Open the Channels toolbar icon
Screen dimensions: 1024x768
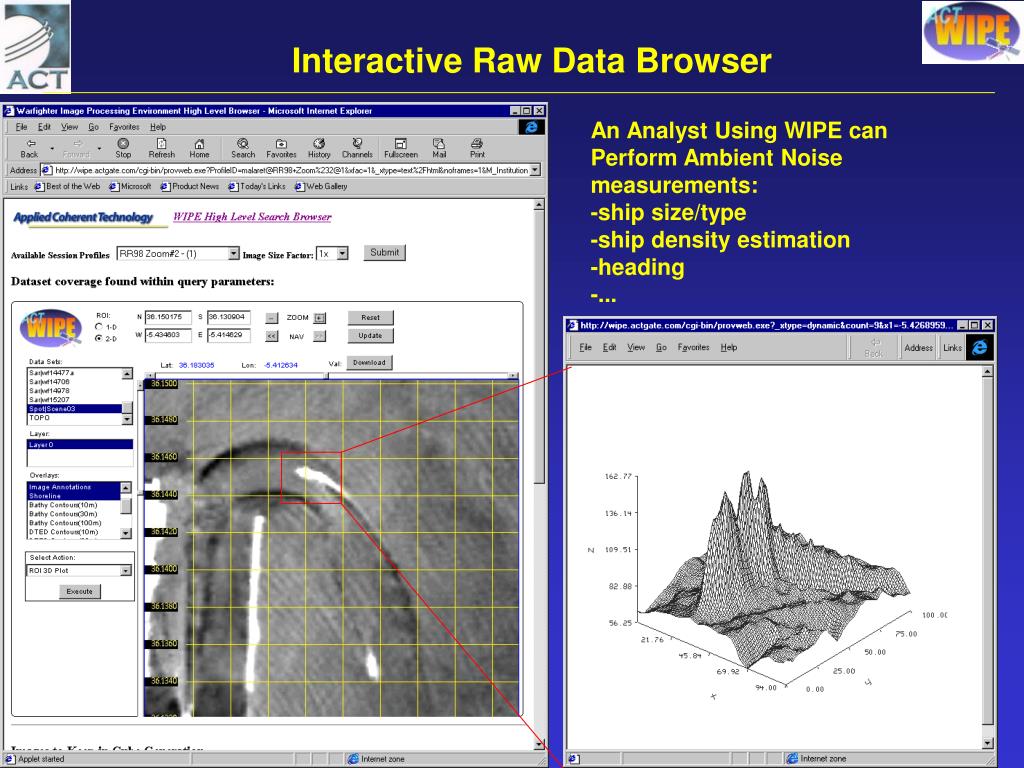(x=357, y=148)
